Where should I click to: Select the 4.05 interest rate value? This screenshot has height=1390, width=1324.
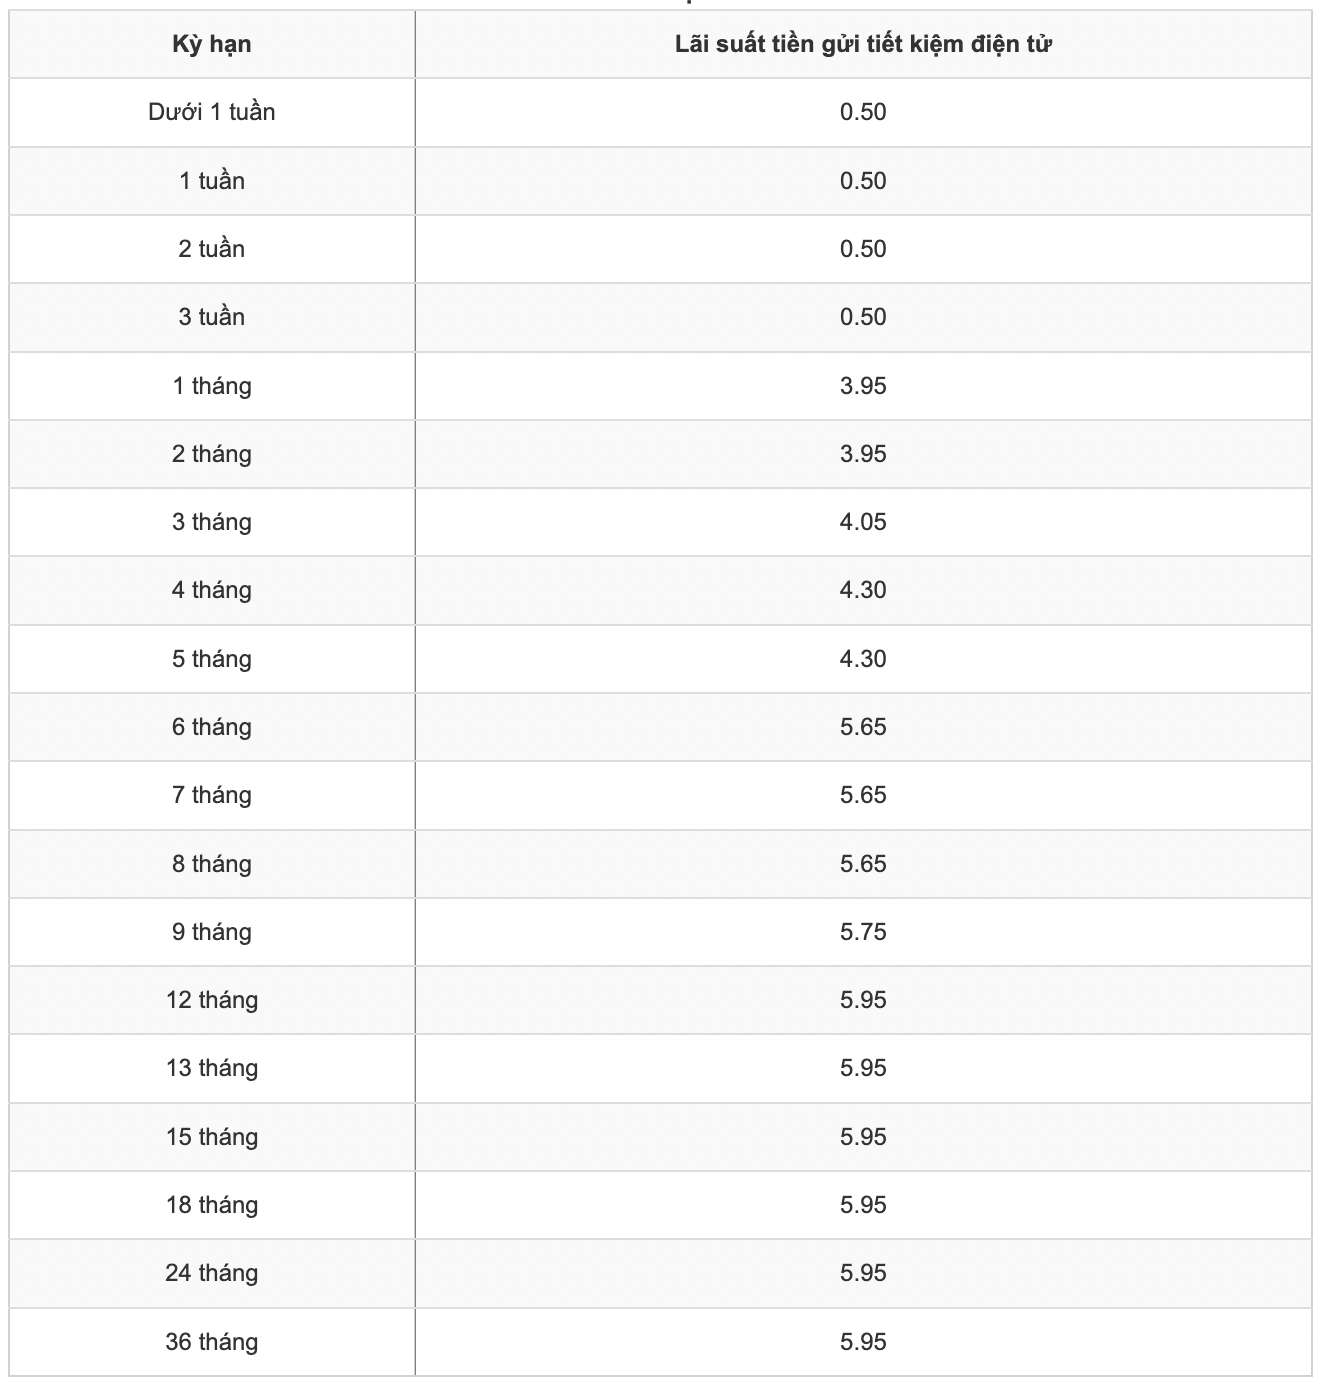click(x=863, y=522)
